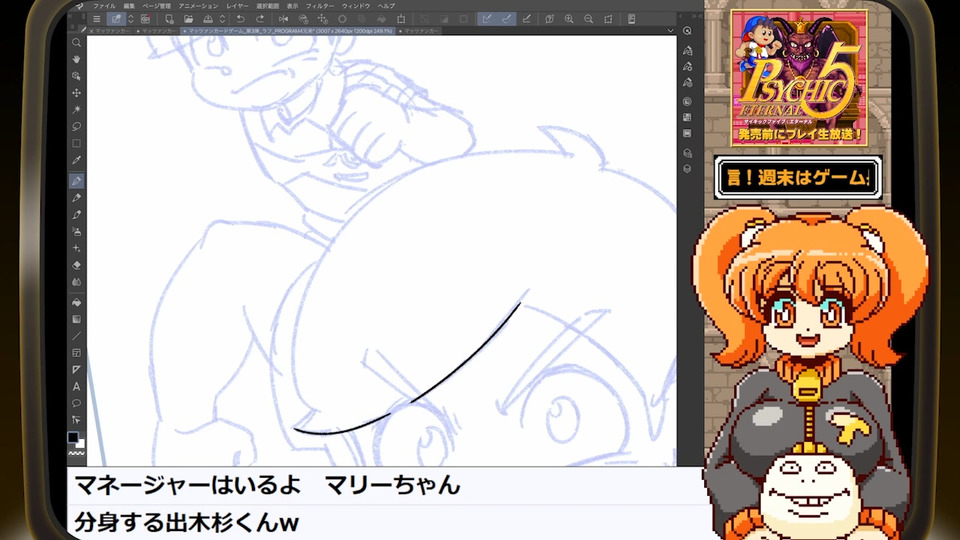This screenshot has width=960, height=540.
Task: Select the Figure line tool
Action: pyautogui.click(x=77, y=336)
